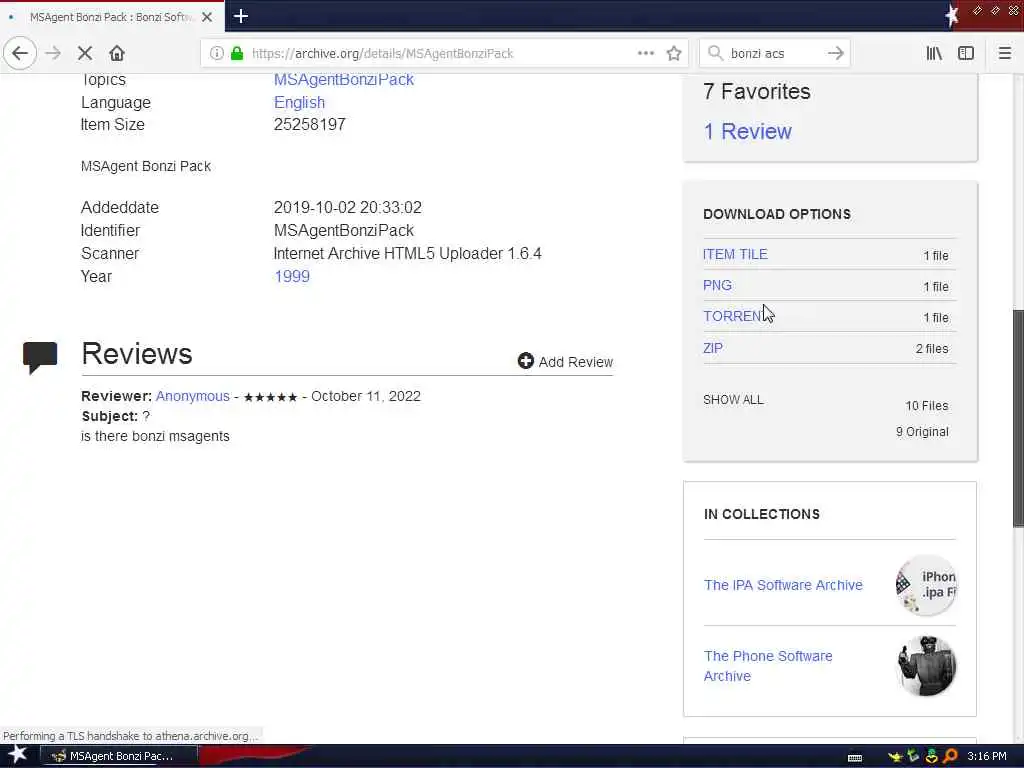The image size is (1024, 768).
Task: Click the review text is there bonzi msagents
Action: click(x=155, y=436)
